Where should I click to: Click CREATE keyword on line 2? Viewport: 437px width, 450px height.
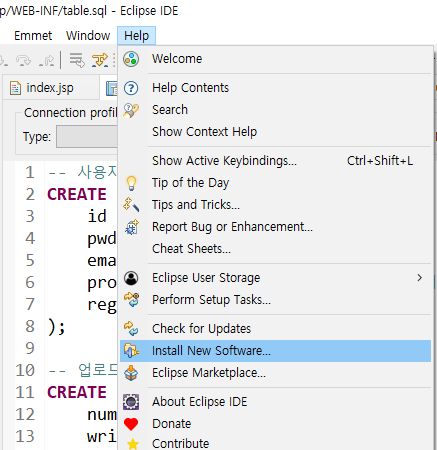point(77,194)
